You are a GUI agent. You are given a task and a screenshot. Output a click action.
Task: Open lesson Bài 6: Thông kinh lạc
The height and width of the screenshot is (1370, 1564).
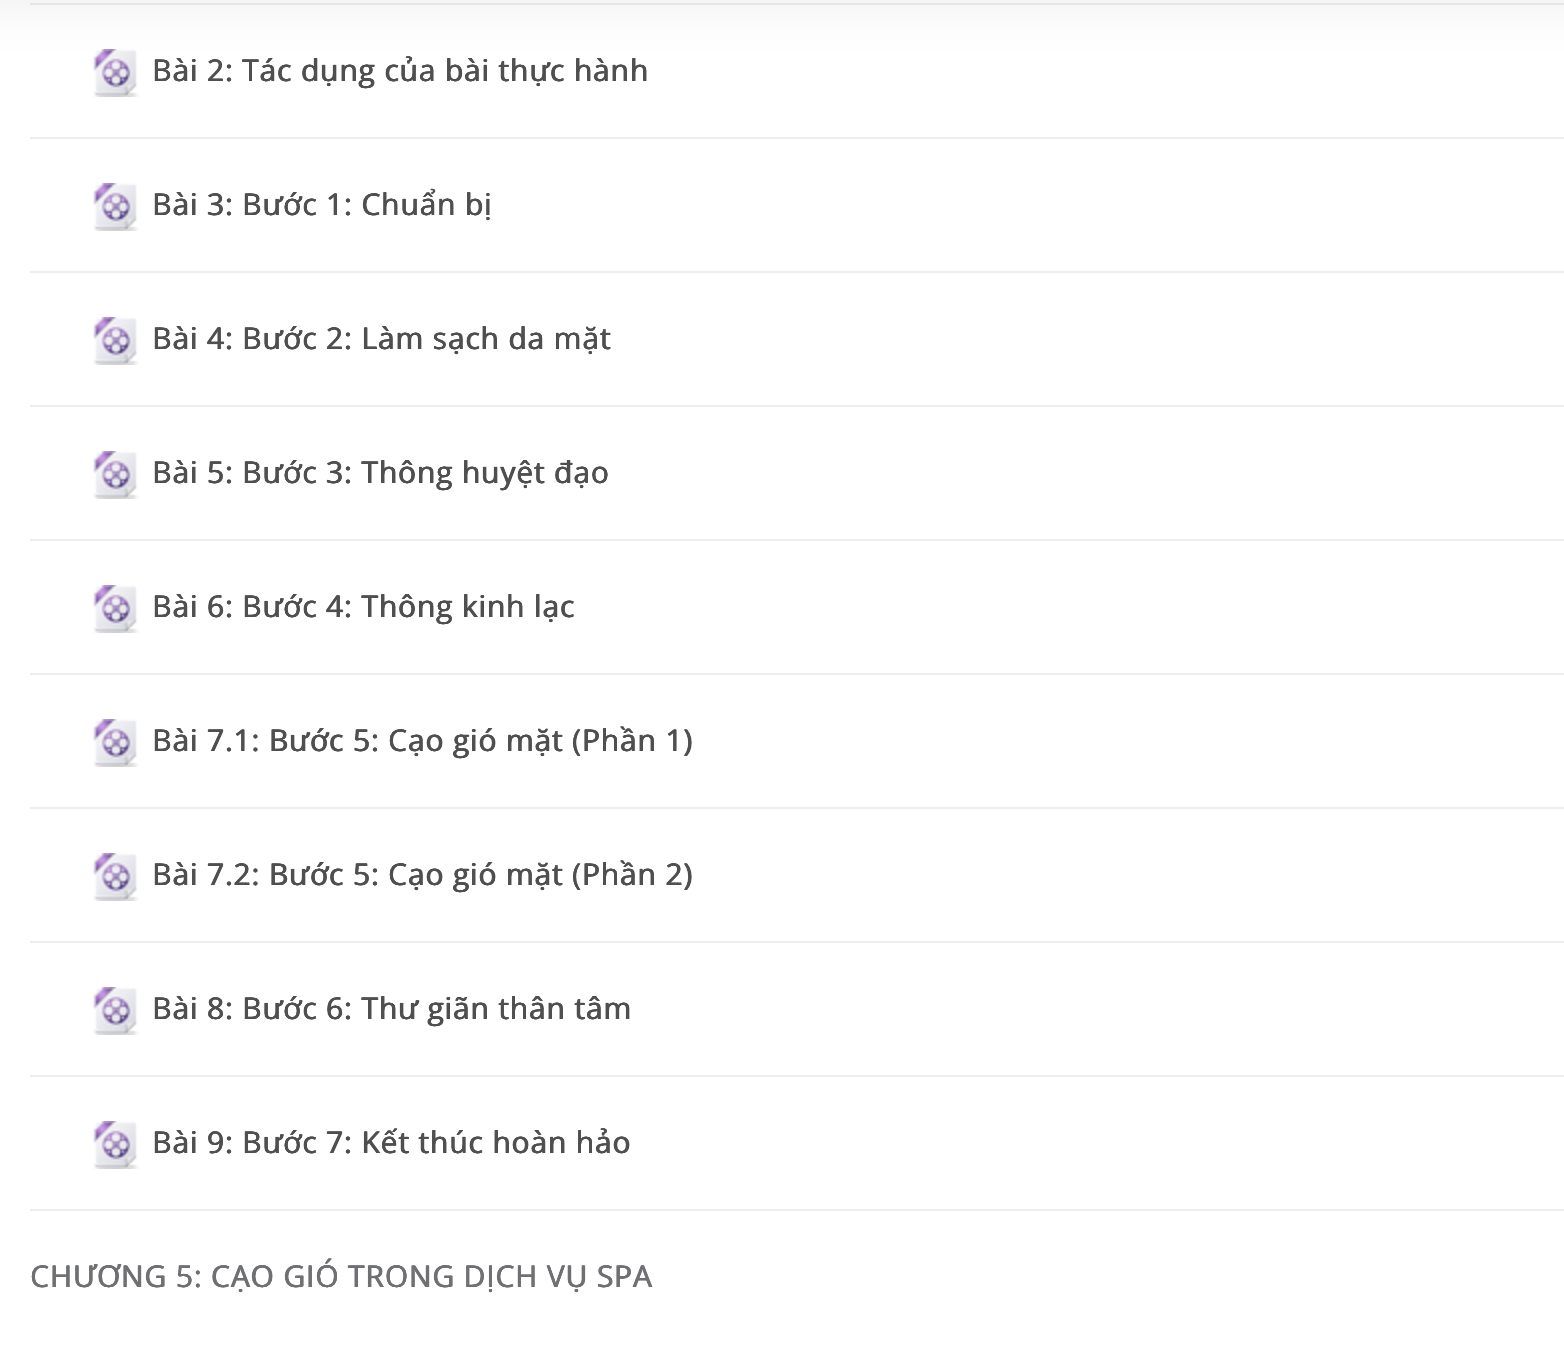363,607
